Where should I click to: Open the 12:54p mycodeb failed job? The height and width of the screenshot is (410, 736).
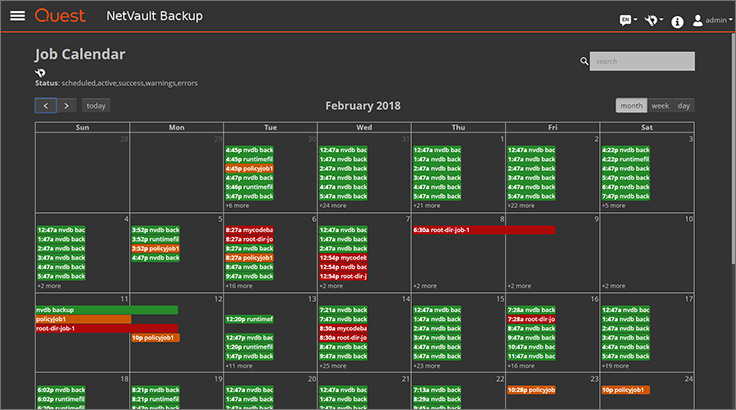coord(343,258)
